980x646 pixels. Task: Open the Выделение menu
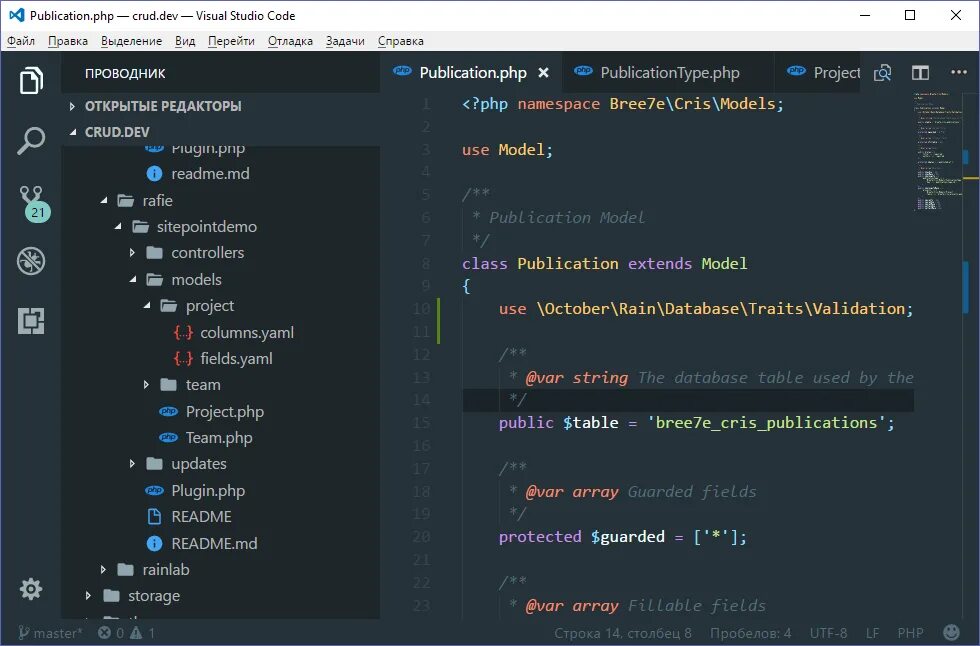coord(131,41)
